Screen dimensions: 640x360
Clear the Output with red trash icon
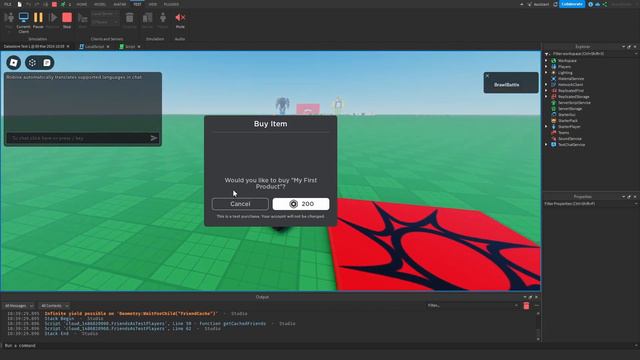527,306
